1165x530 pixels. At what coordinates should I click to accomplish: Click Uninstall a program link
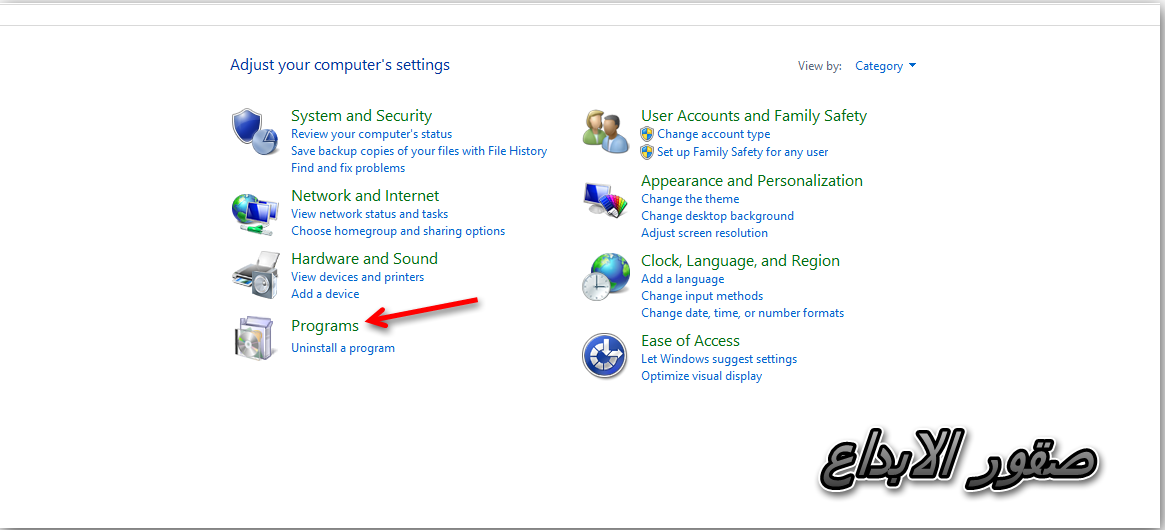click(342, 348)
